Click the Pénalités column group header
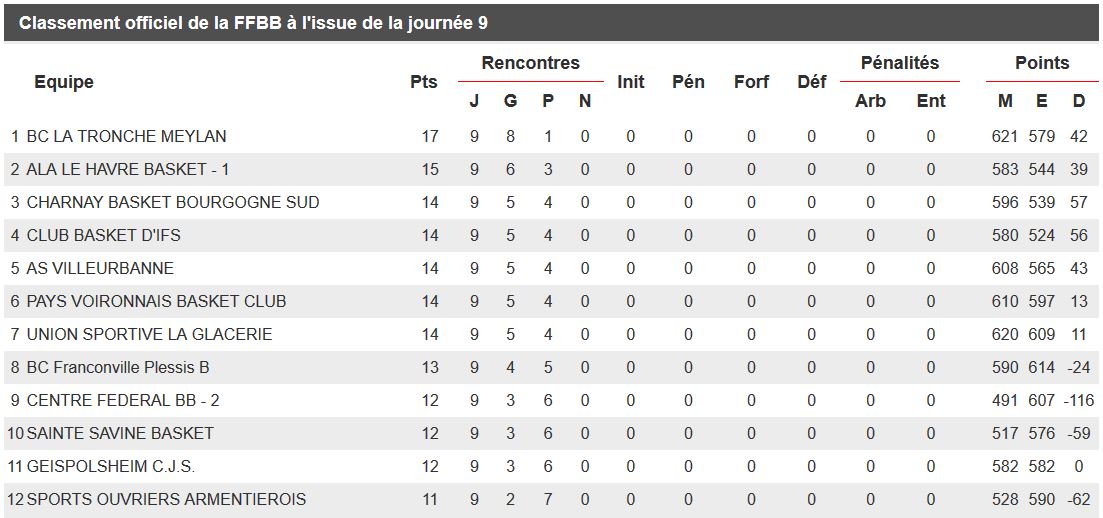 click(900, 63)
